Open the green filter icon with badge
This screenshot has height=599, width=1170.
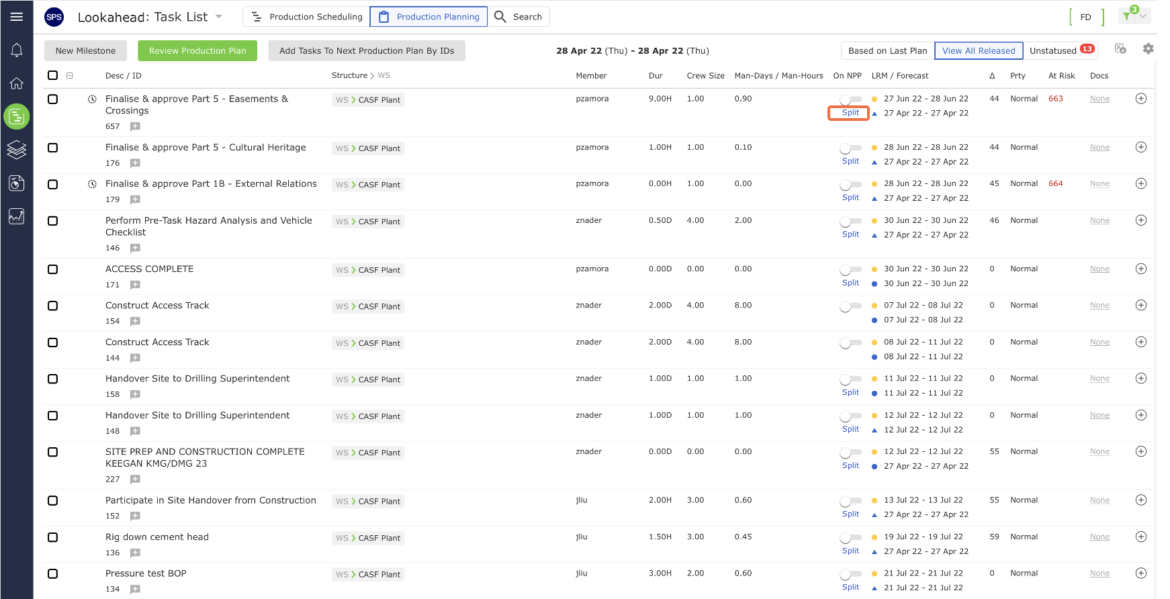pos(1128,15)
